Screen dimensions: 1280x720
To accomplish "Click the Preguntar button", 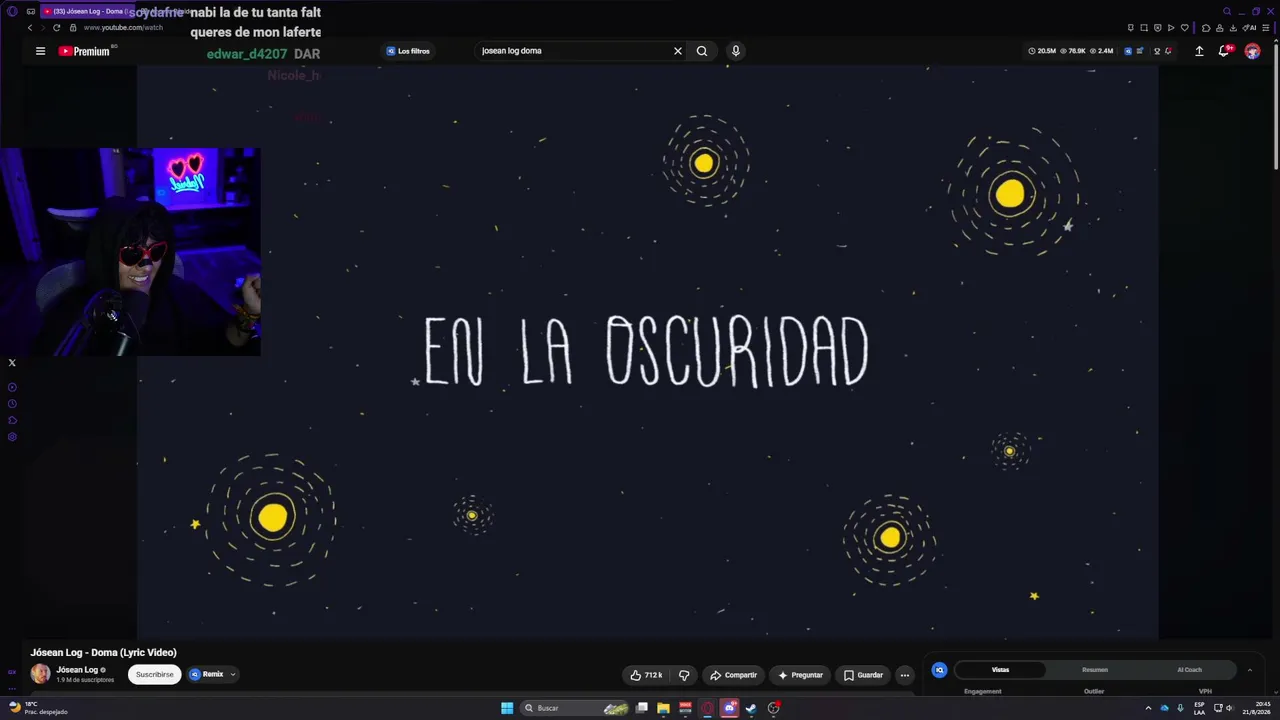I will click(x=800, y=675).
